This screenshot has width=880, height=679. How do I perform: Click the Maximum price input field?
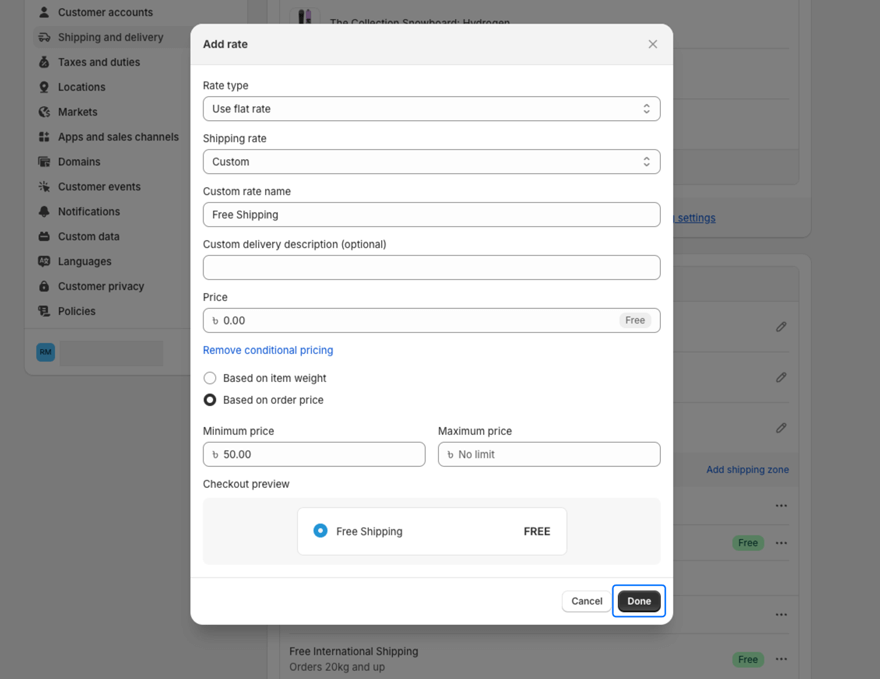549,454
